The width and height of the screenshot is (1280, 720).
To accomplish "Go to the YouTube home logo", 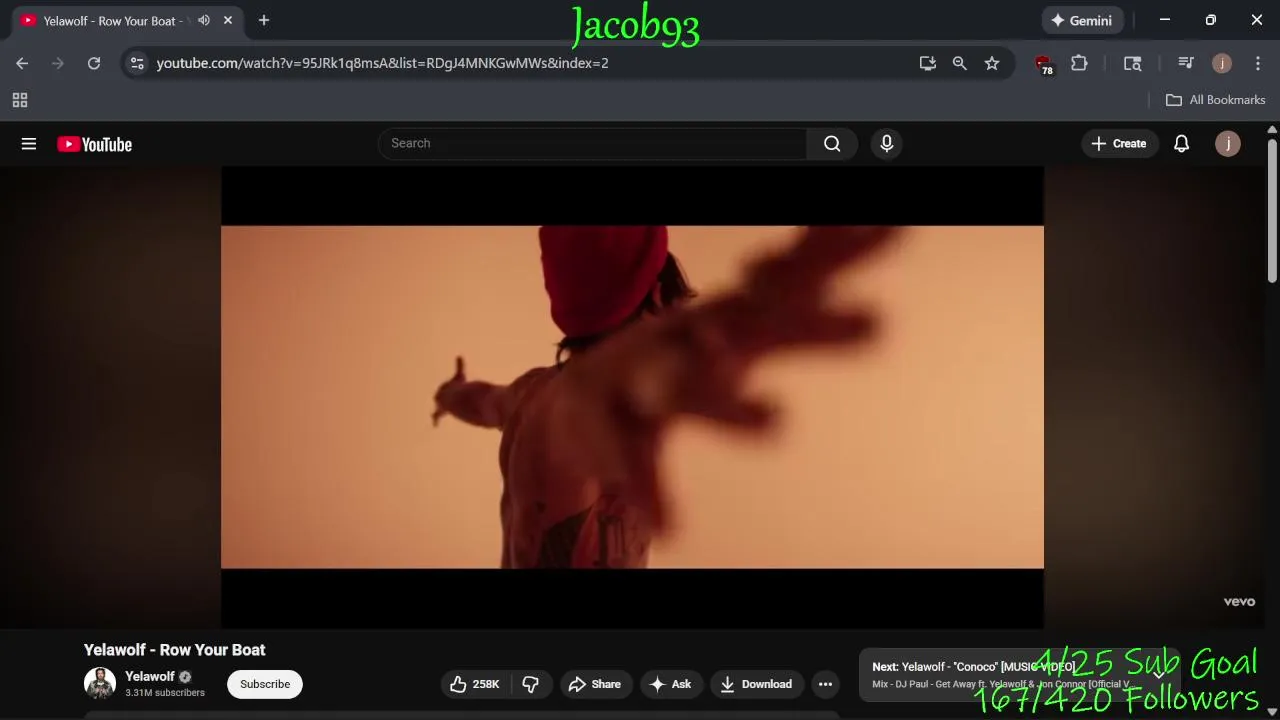I will tap(94, 144).
